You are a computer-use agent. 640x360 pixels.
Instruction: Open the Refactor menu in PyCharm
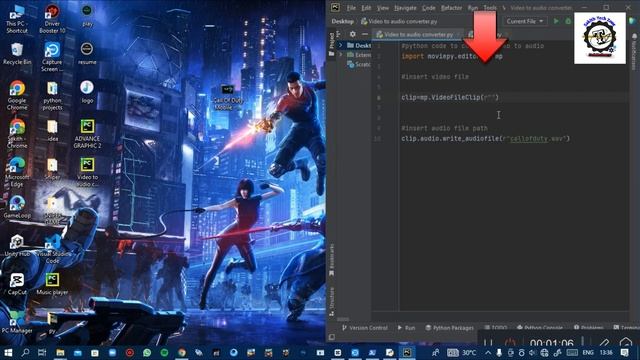[451, 8]
